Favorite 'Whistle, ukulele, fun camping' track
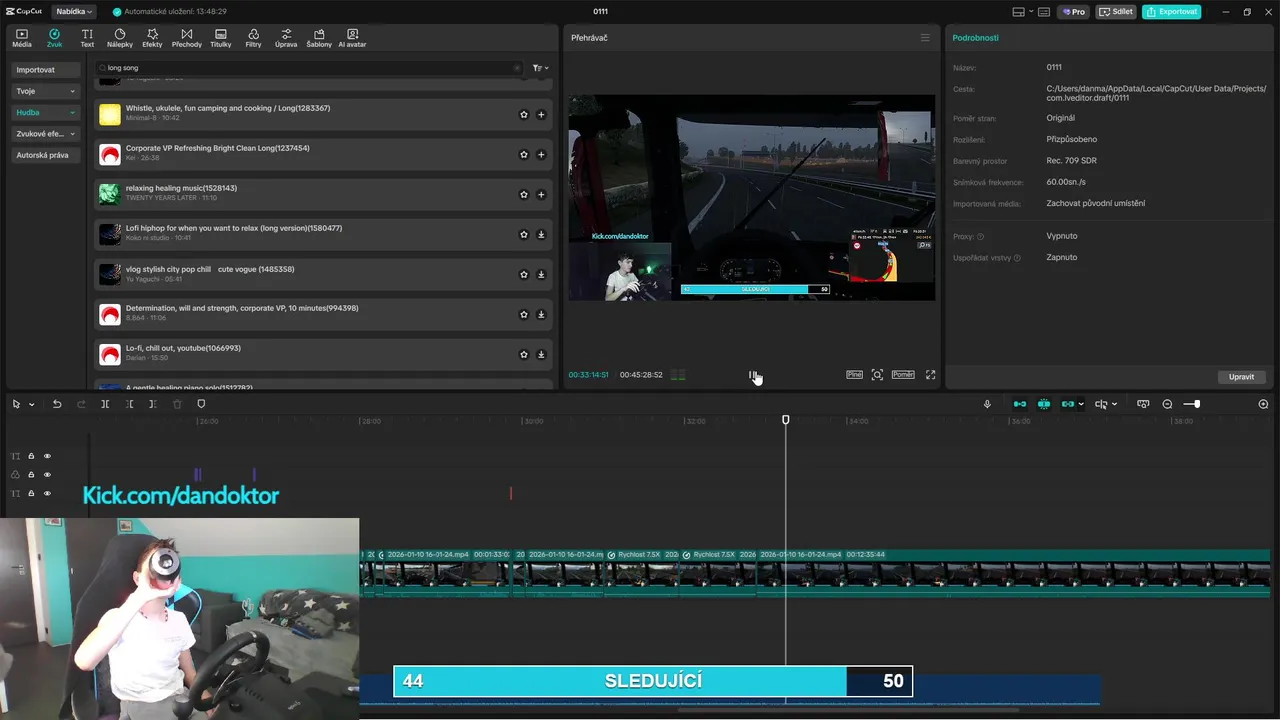The width and height of the screenshot is (1280, 720). coord(523,115)
